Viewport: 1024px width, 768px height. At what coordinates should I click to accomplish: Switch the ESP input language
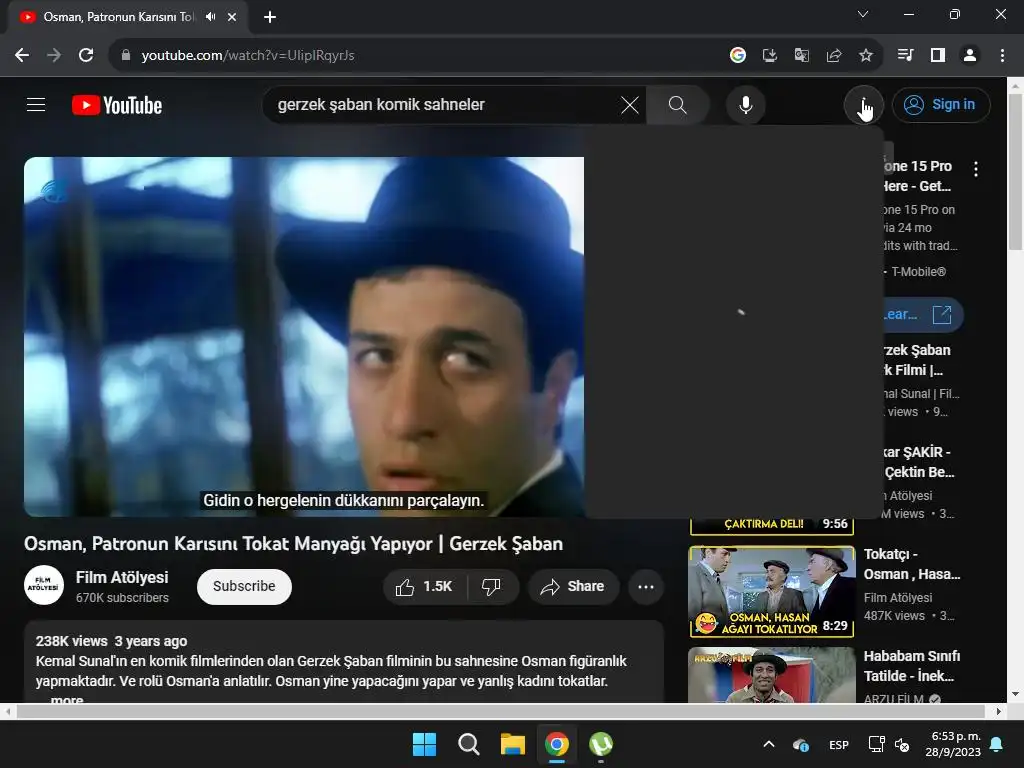[839, 744]
